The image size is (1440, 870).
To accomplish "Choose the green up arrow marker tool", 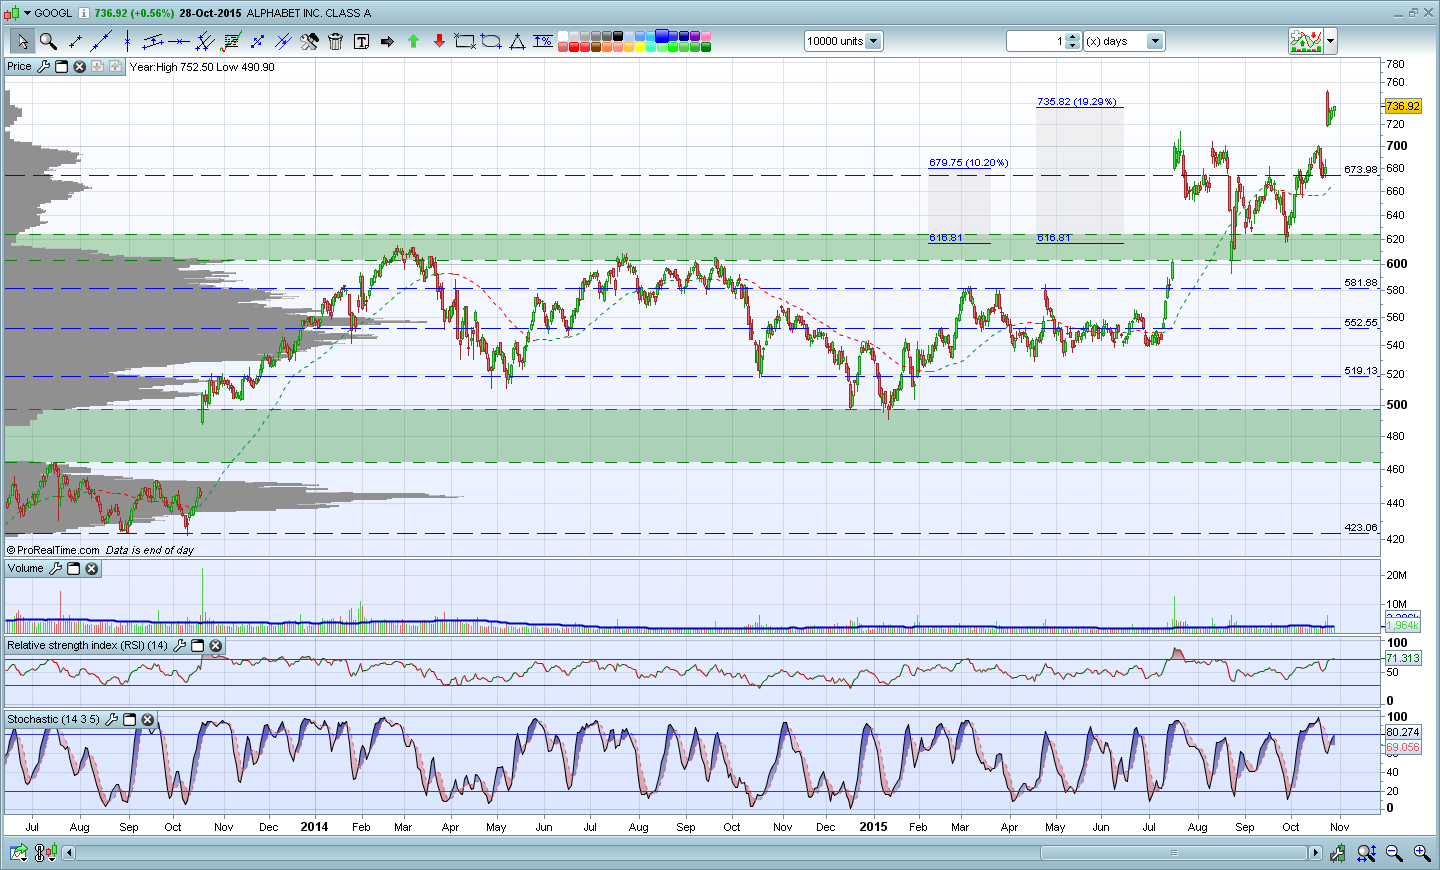I will [413, 41].
